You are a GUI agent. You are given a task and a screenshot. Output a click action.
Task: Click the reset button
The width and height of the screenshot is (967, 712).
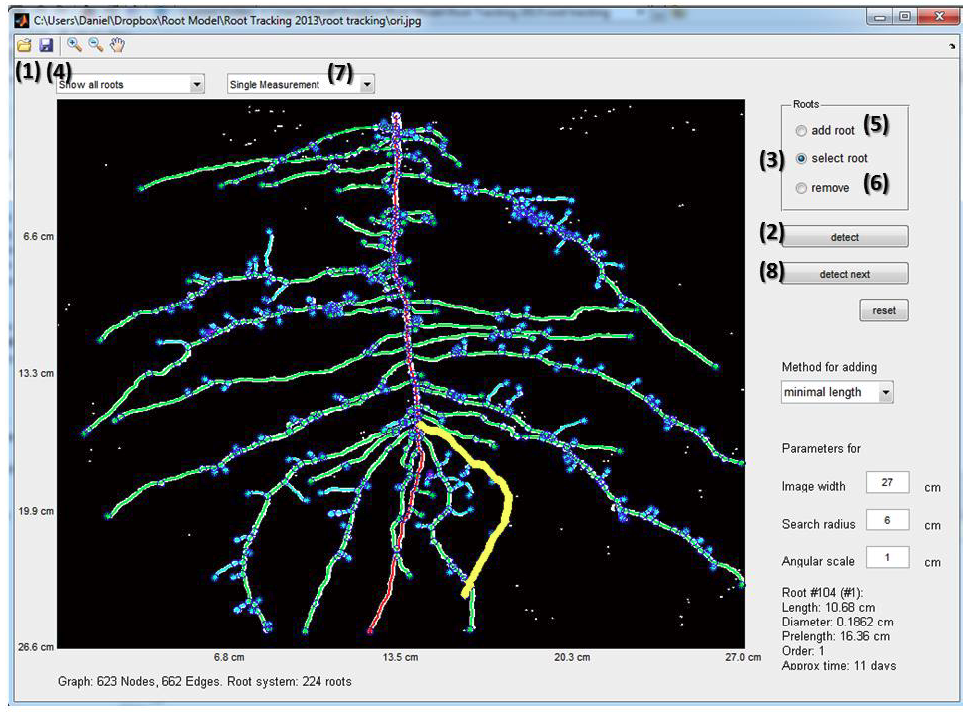click(884, 310)
